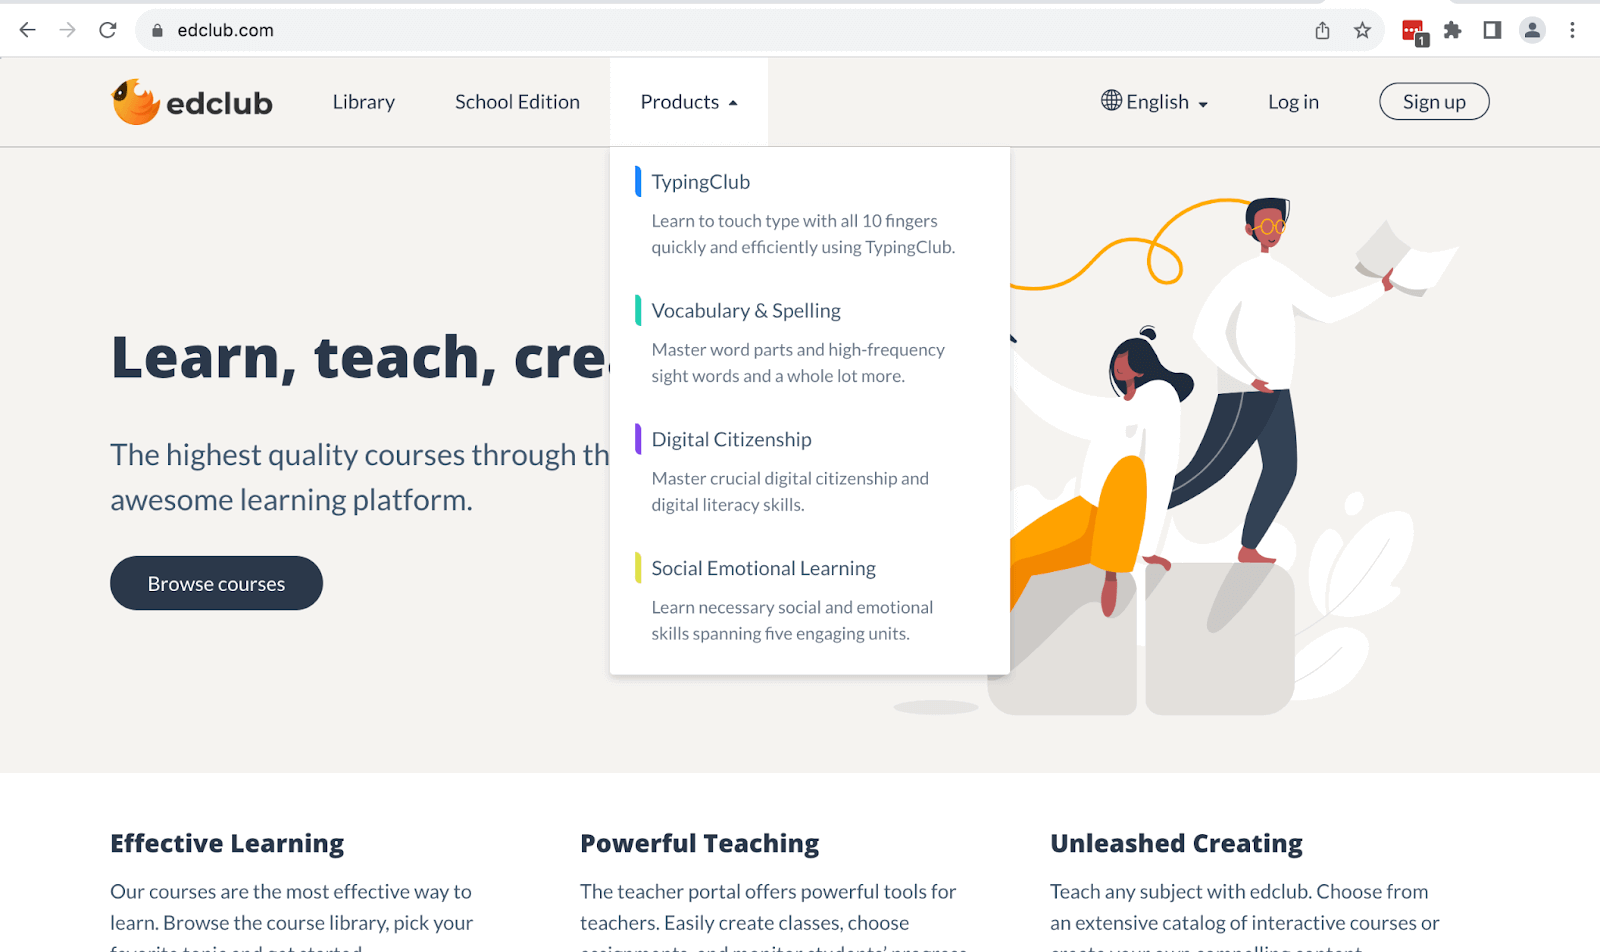This screenshot has height=952, width=1600.
Task: Click the Effective Learning heading
Action: 227,844
